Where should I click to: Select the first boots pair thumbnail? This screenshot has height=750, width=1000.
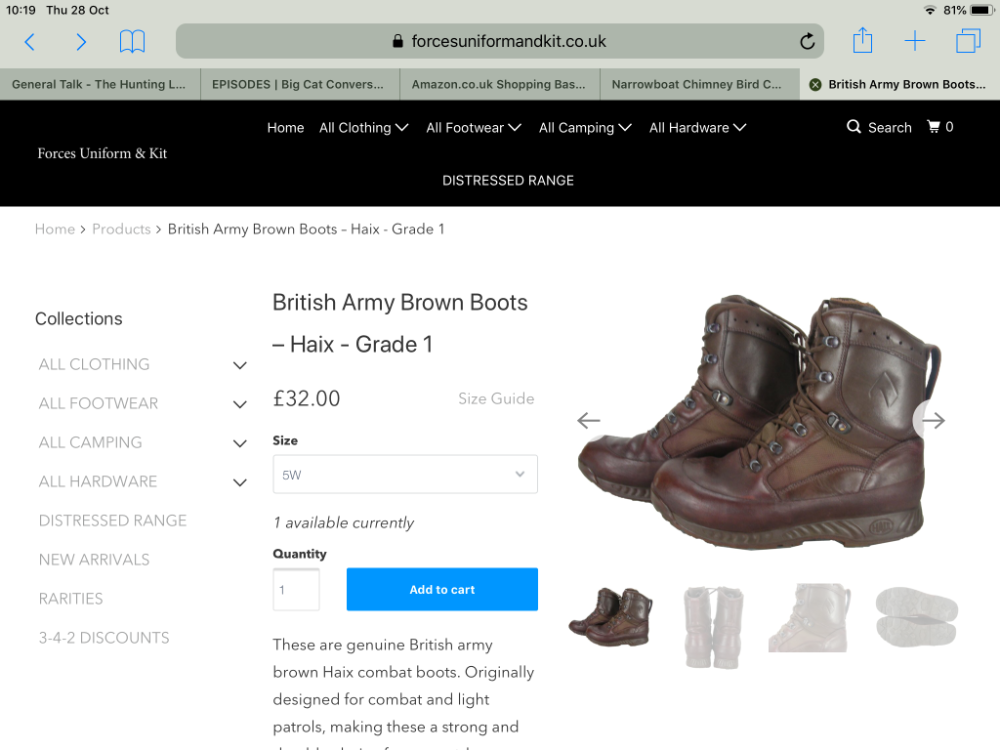(610, 617)
